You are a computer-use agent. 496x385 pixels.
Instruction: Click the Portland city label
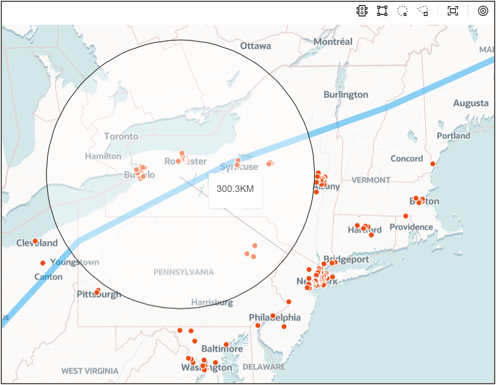[x=453, y=136]
